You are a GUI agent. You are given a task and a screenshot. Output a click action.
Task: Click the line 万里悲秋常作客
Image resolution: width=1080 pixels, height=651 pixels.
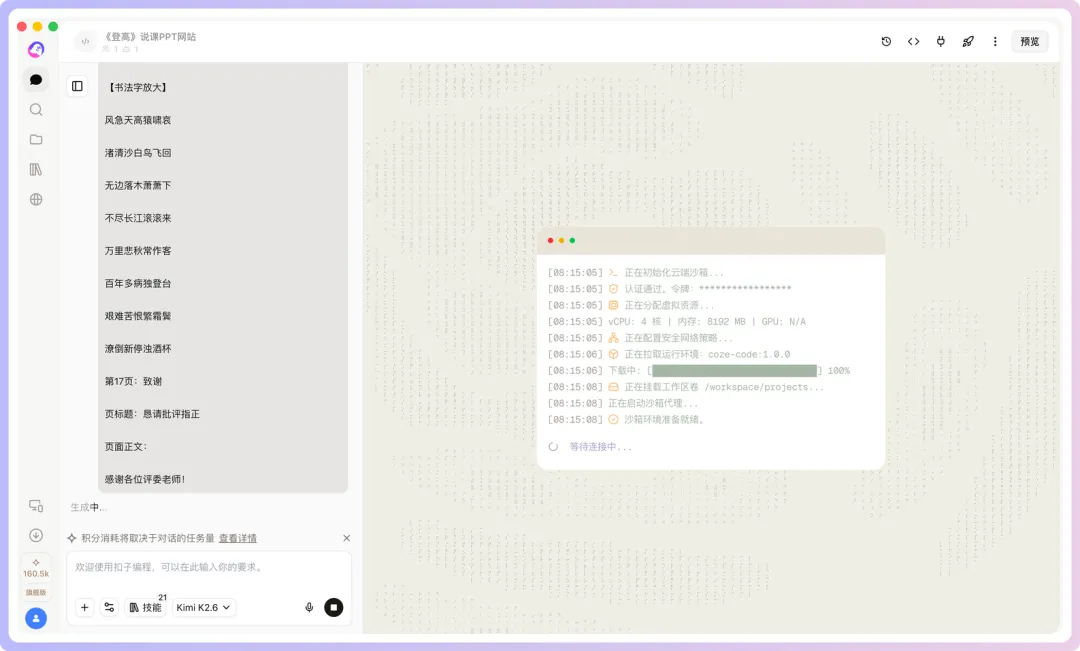[138, 250]
